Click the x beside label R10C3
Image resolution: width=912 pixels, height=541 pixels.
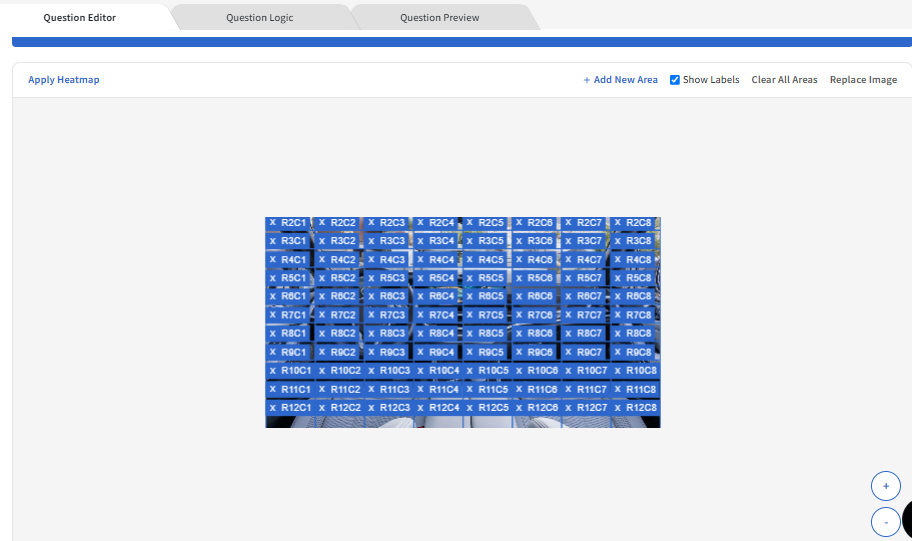(x=371, y=371)
